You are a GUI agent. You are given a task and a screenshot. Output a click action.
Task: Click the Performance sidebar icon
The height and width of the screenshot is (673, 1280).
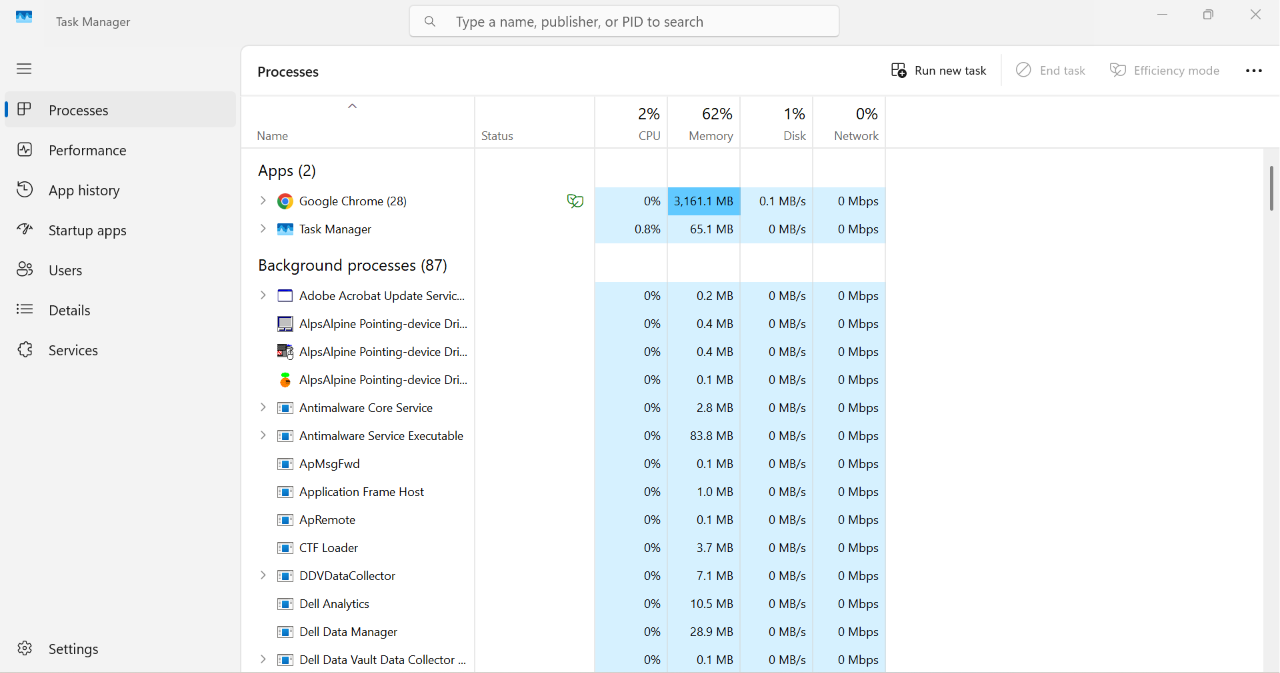(25, 150)
